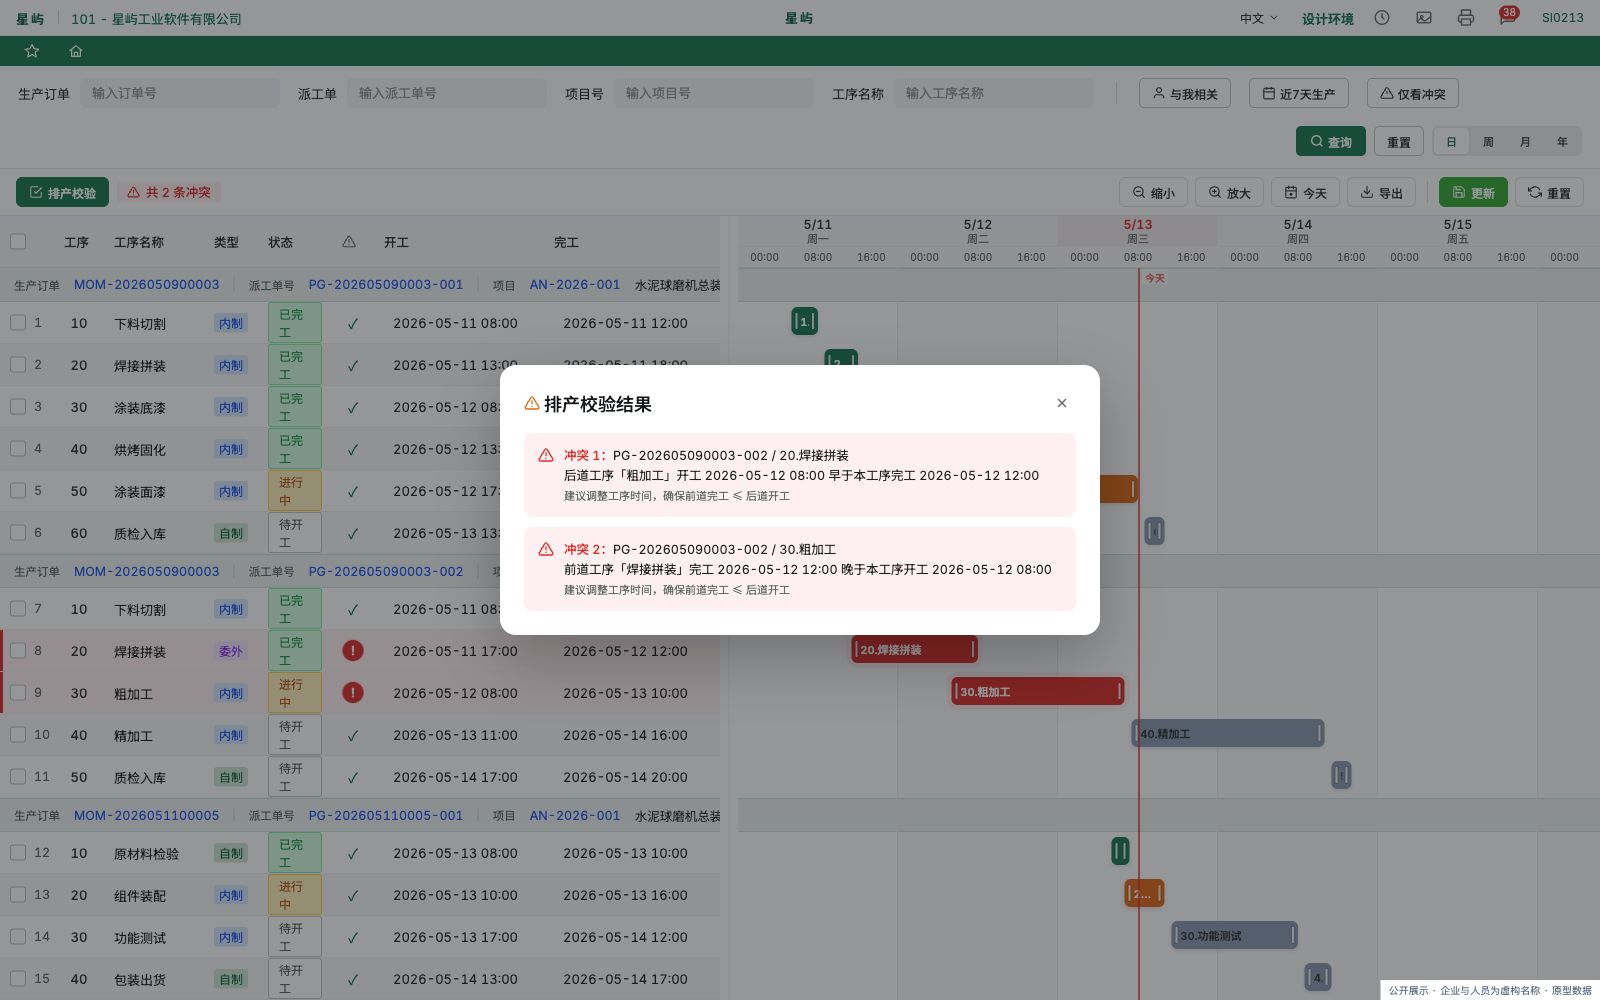This screenshot has height=1000, width=1600.
Task: Click the printer icon
Action: coord(1466,18)
